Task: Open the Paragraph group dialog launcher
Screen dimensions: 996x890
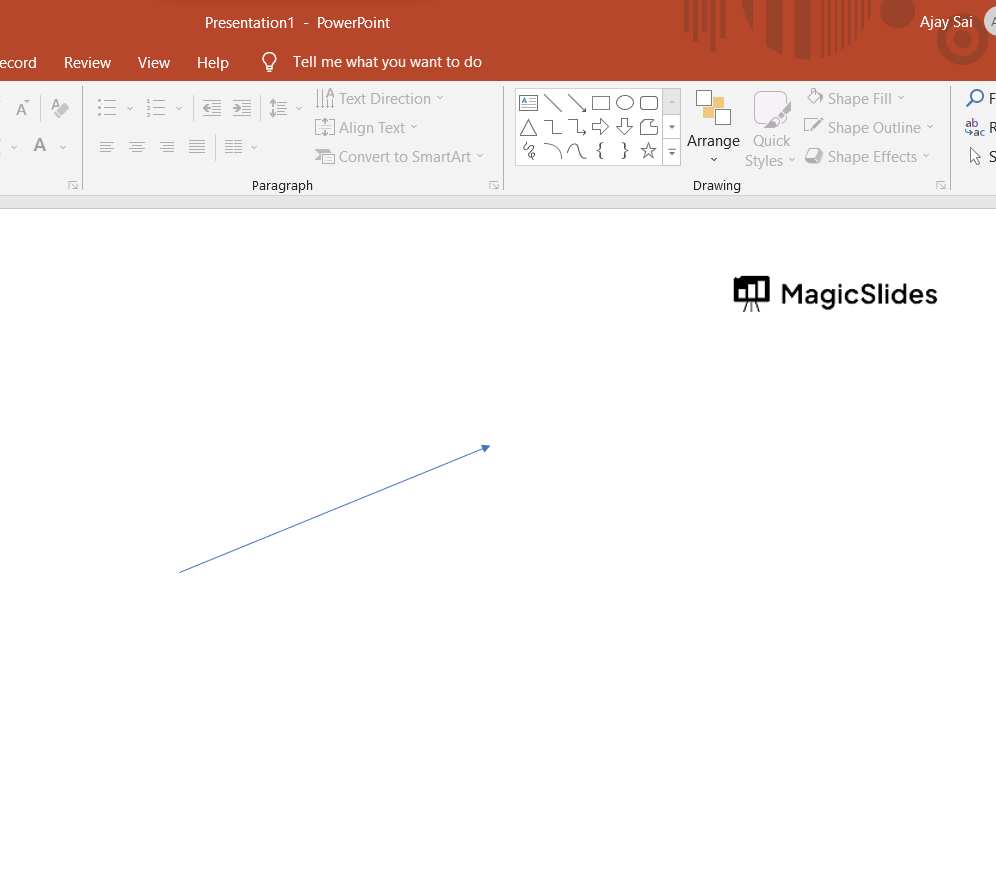Action: point(493,185)
